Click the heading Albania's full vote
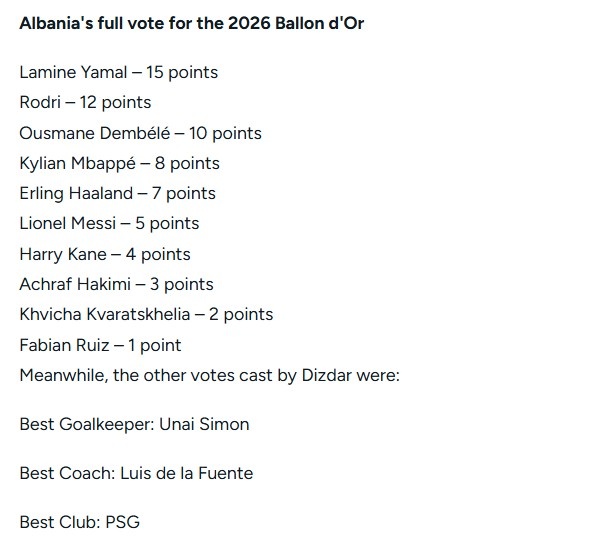This screenshot has height=551, width=599. coord(191,23)
